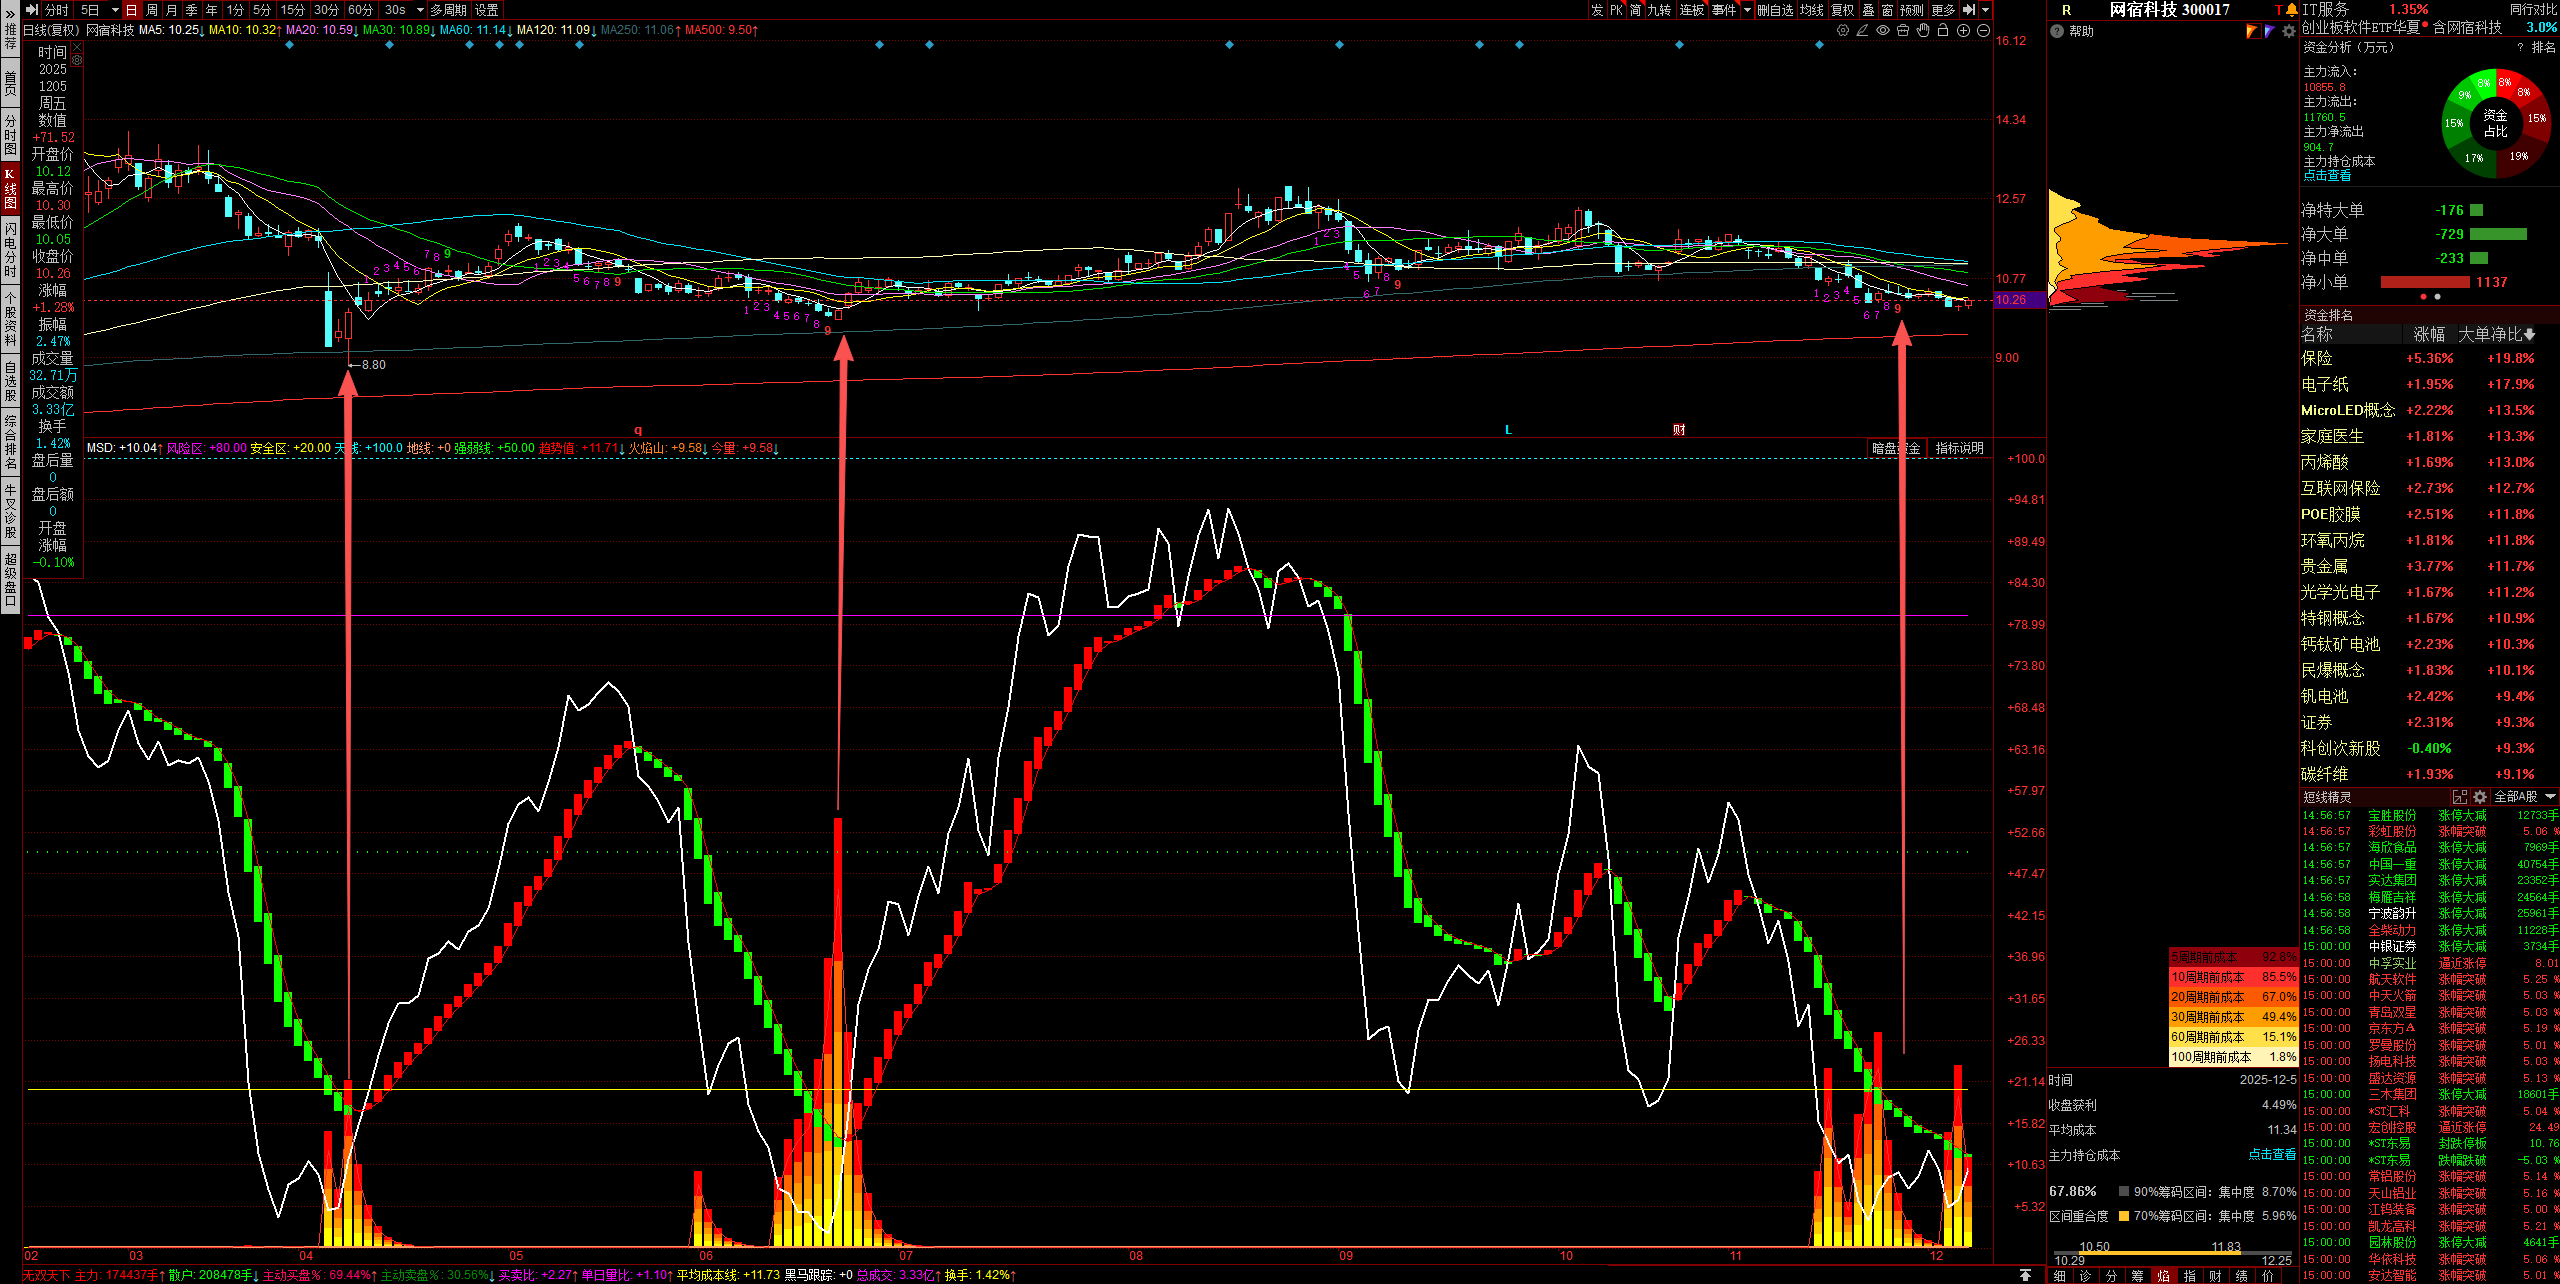Image resolution: width=2560 pixels, height=1284 pixels.
Task: Click the pen drawing tool icon
Action: coord(1862,31)
